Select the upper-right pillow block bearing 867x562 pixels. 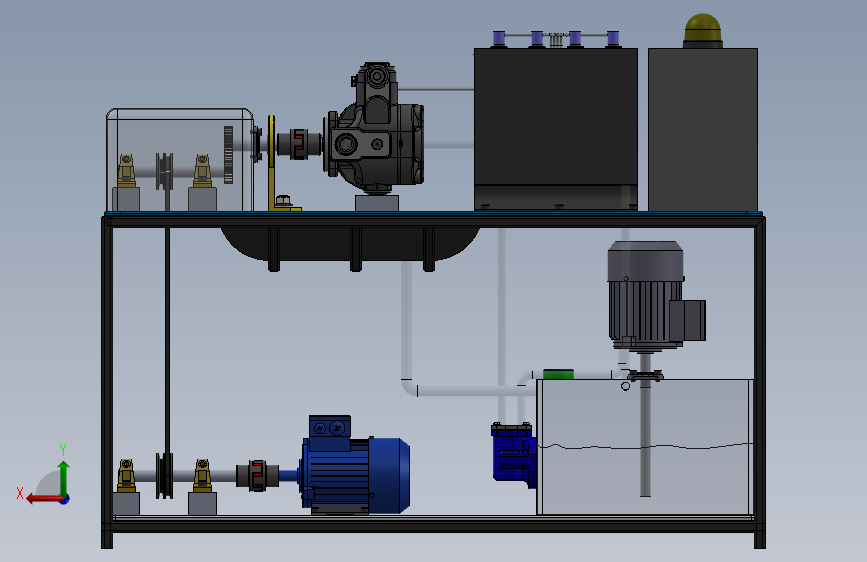pyautogui.click(x=202, y=171)
